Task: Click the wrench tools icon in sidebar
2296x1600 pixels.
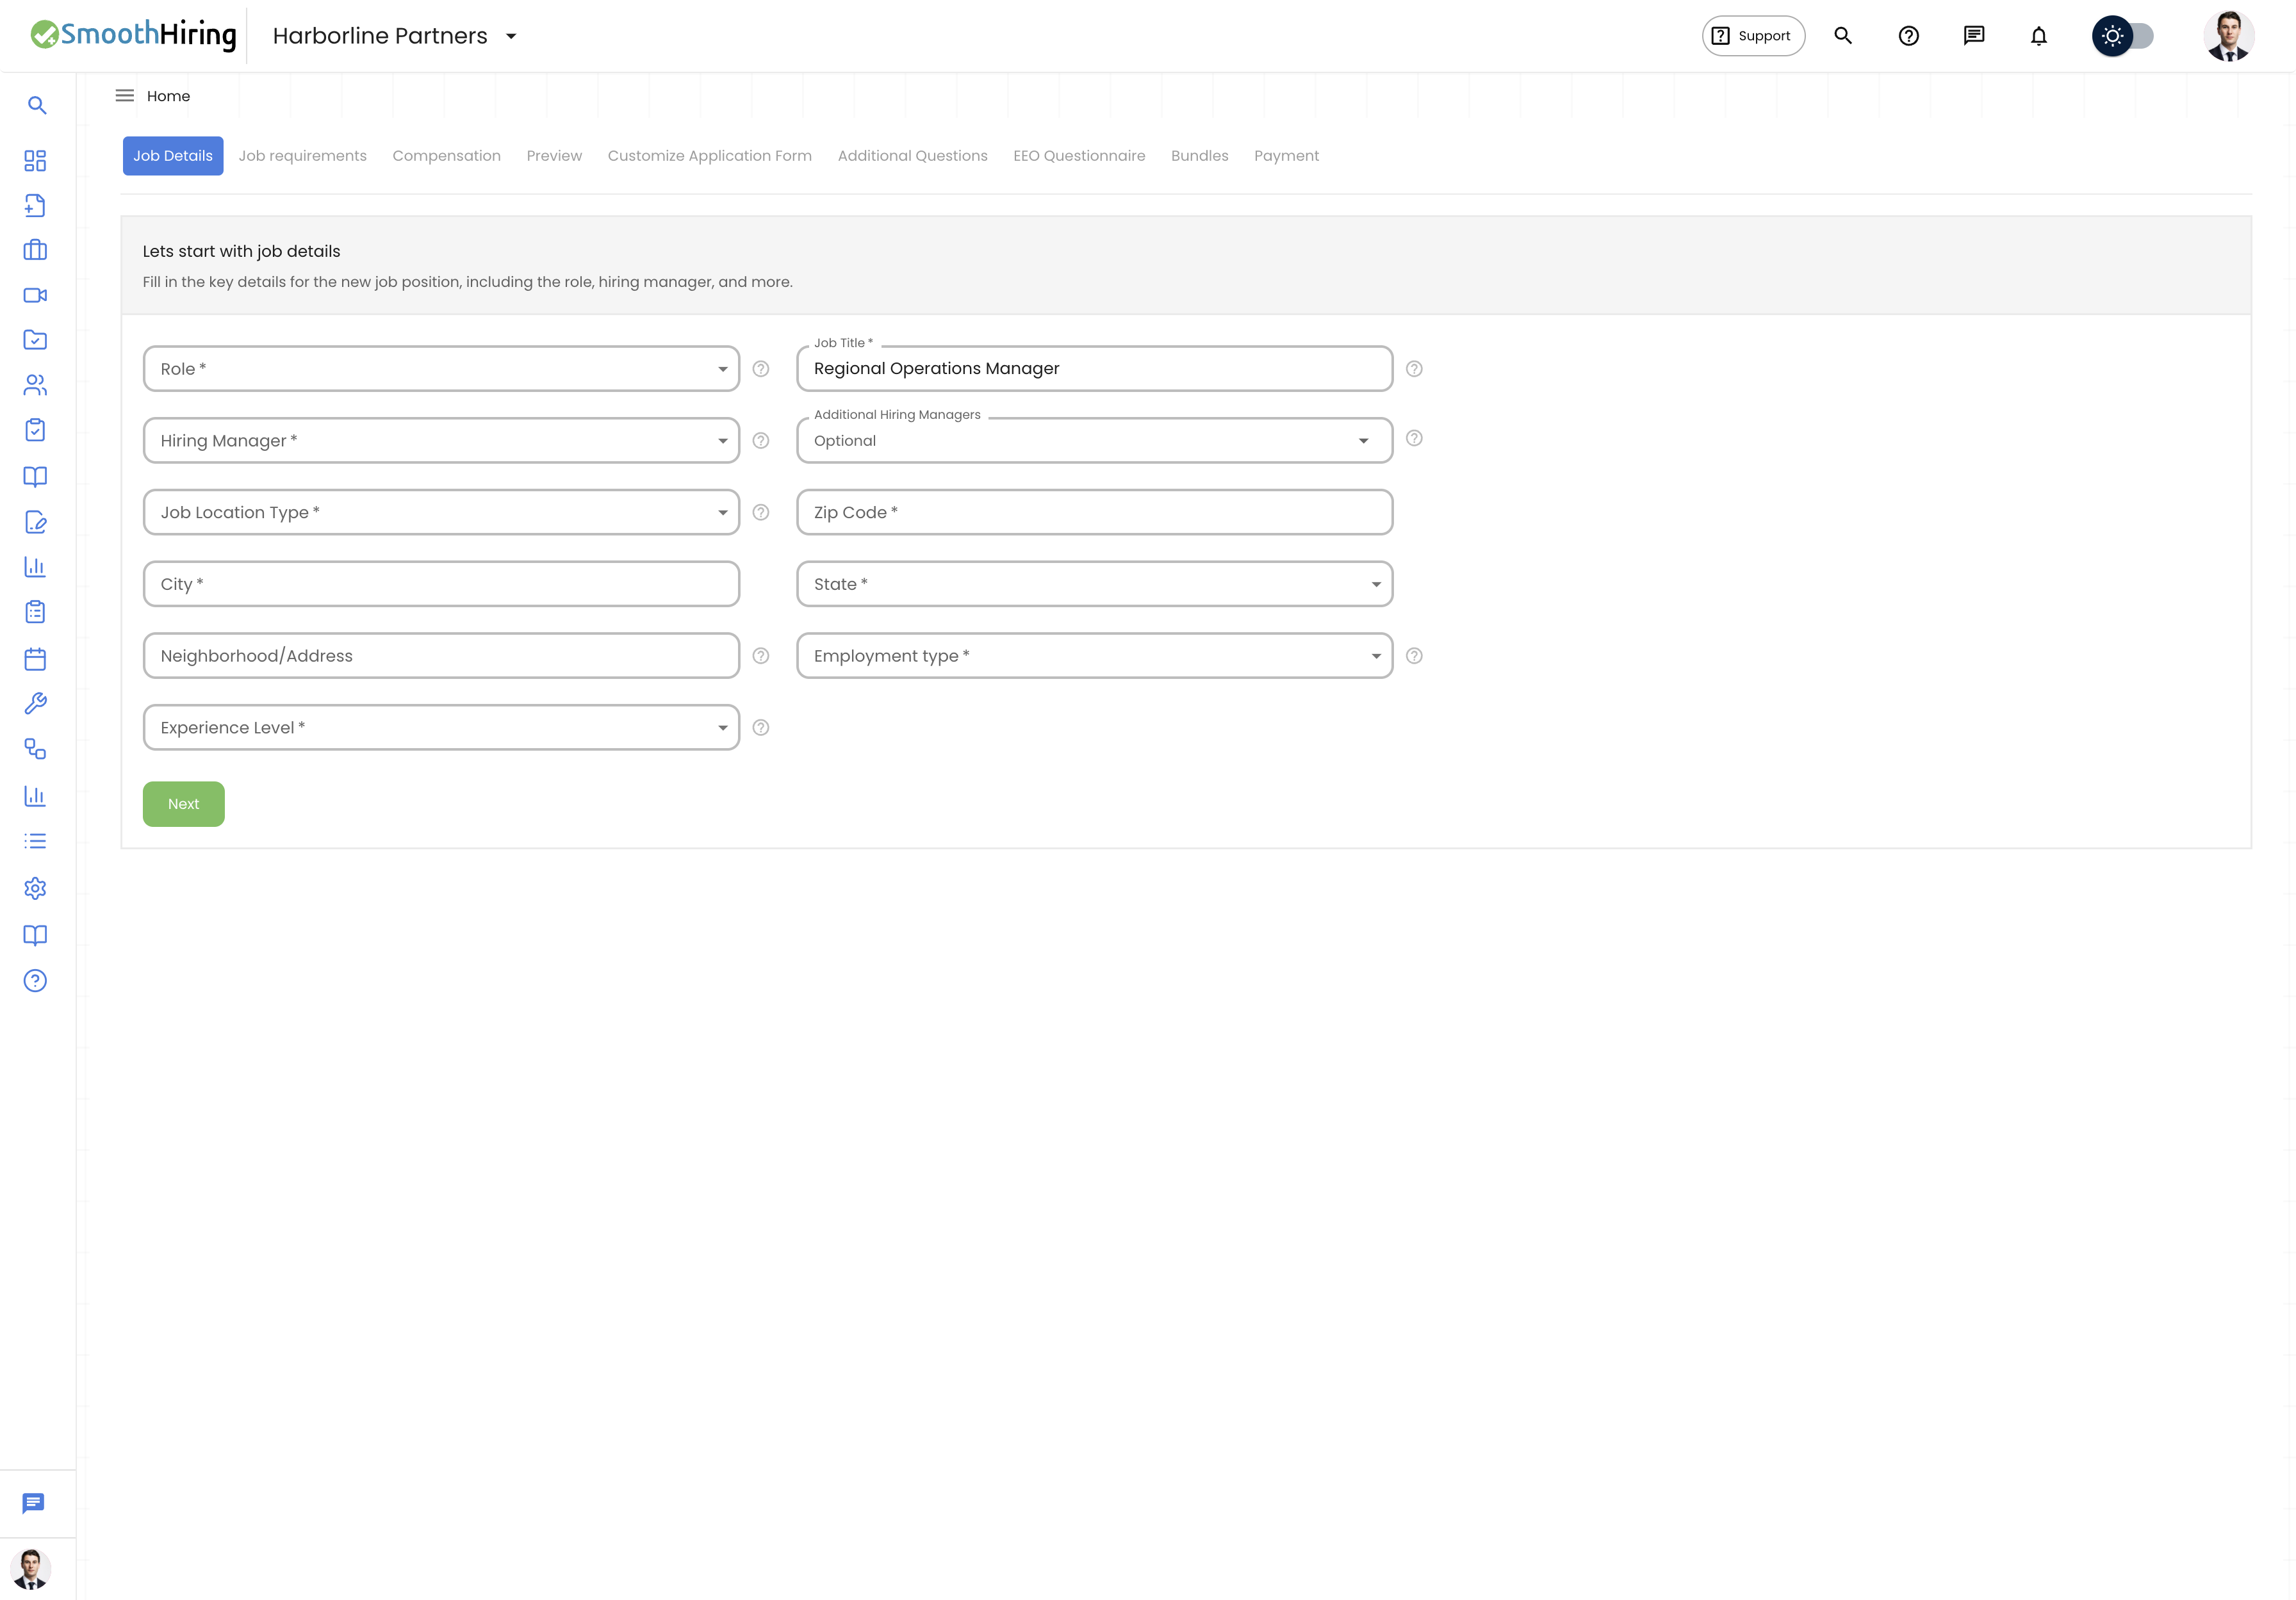Action: (35, 704)
